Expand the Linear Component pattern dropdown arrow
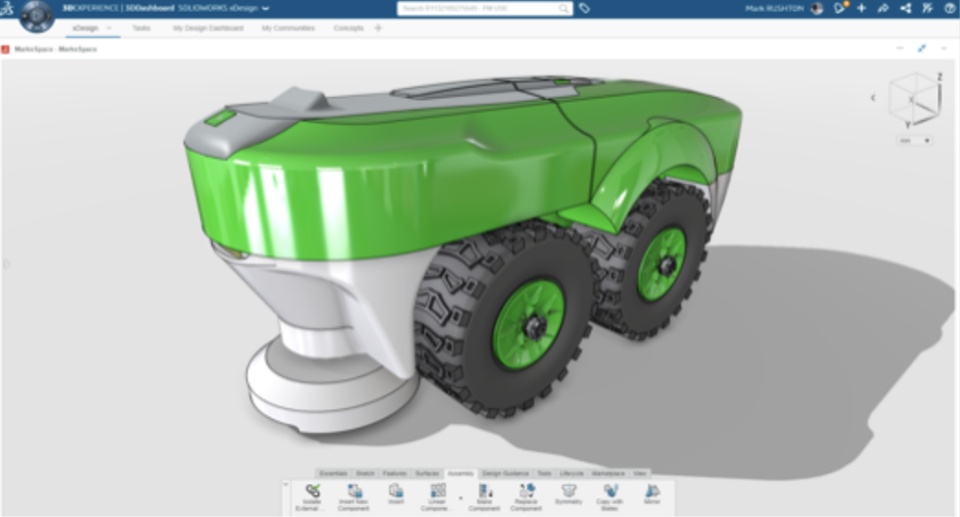Viewport: 960px width, 517px height. pyautogui.click(x=460, y=498)
